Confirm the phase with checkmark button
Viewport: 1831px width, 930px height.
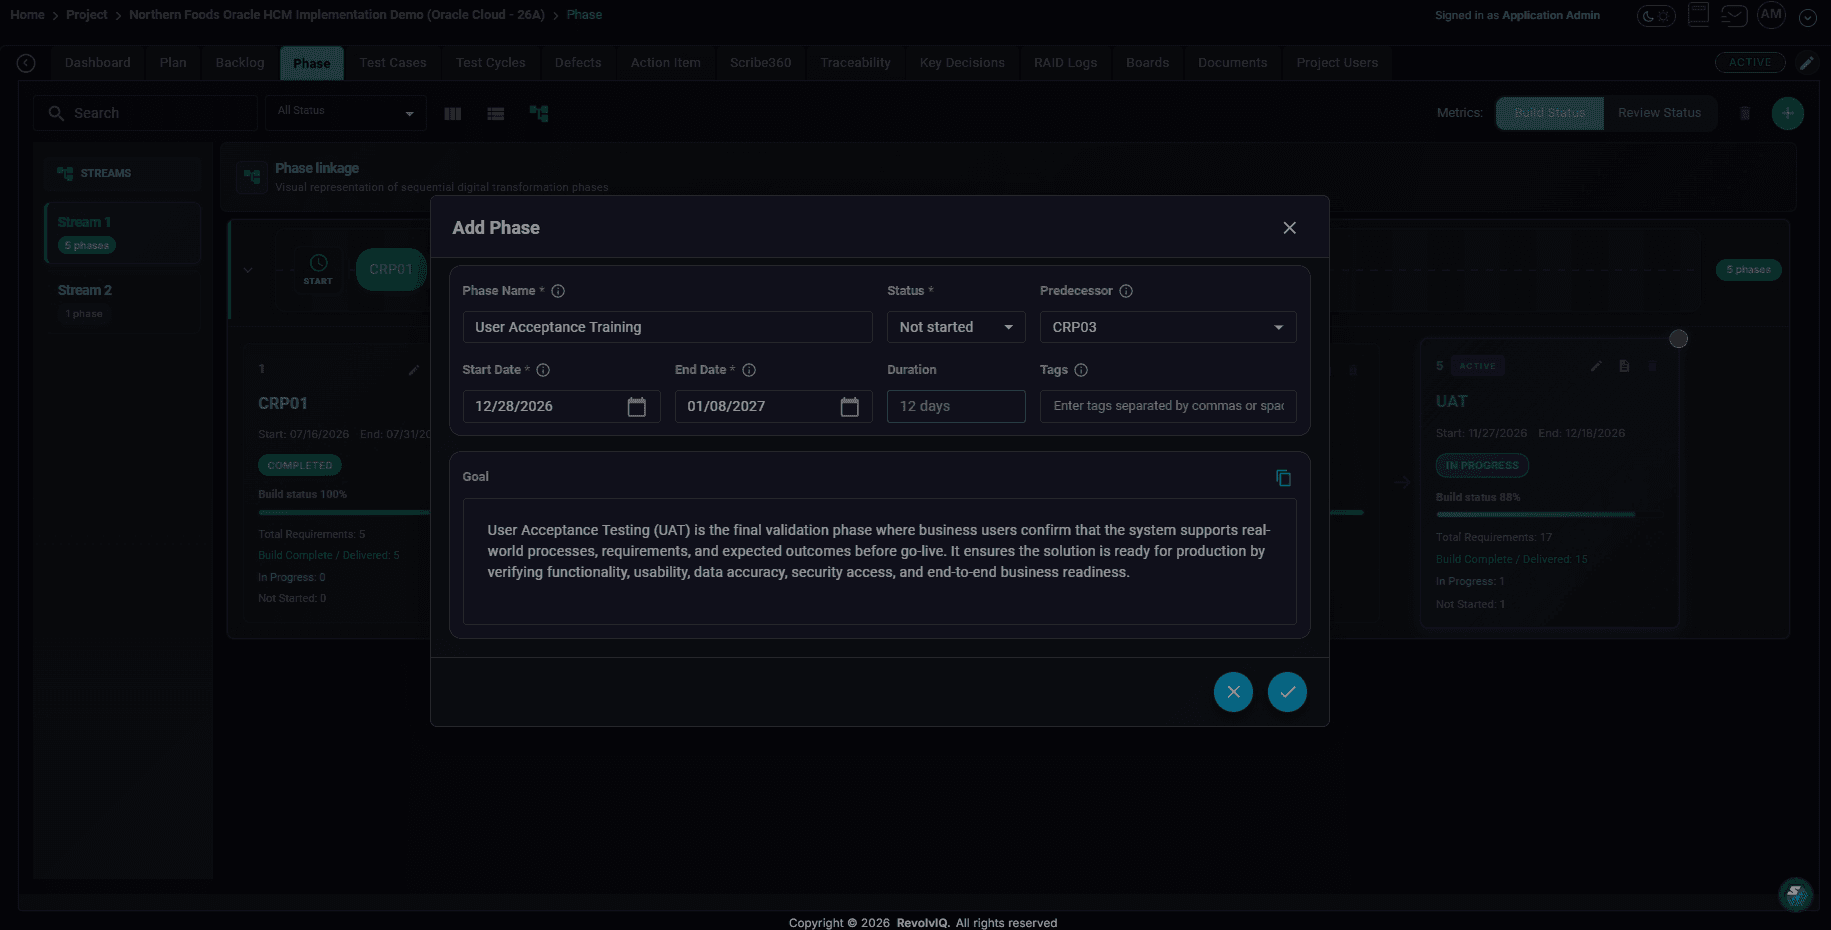tap(1287, 692)
